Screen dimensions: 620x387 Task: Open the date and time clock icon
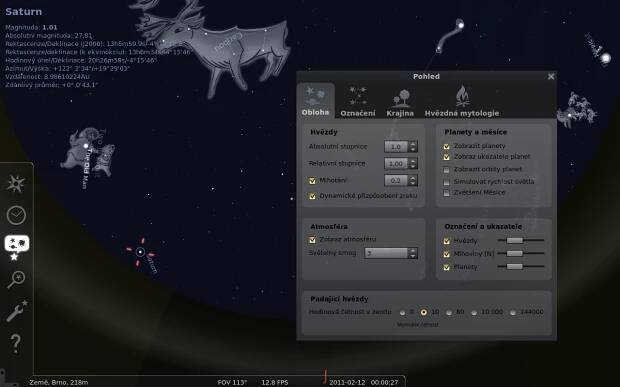pyautogui.click(x=16, y=215)
